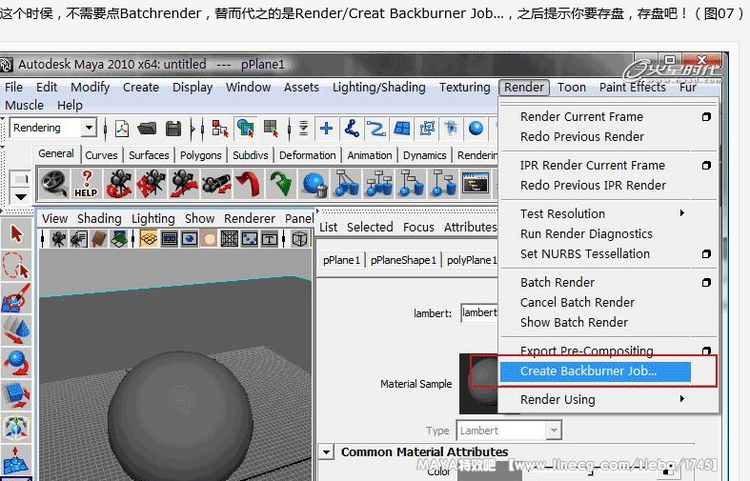Click the camera tumble shelf icon
The height and width of the screenshot is (481, 750).
pyautogui.click(x=119, y=184)
